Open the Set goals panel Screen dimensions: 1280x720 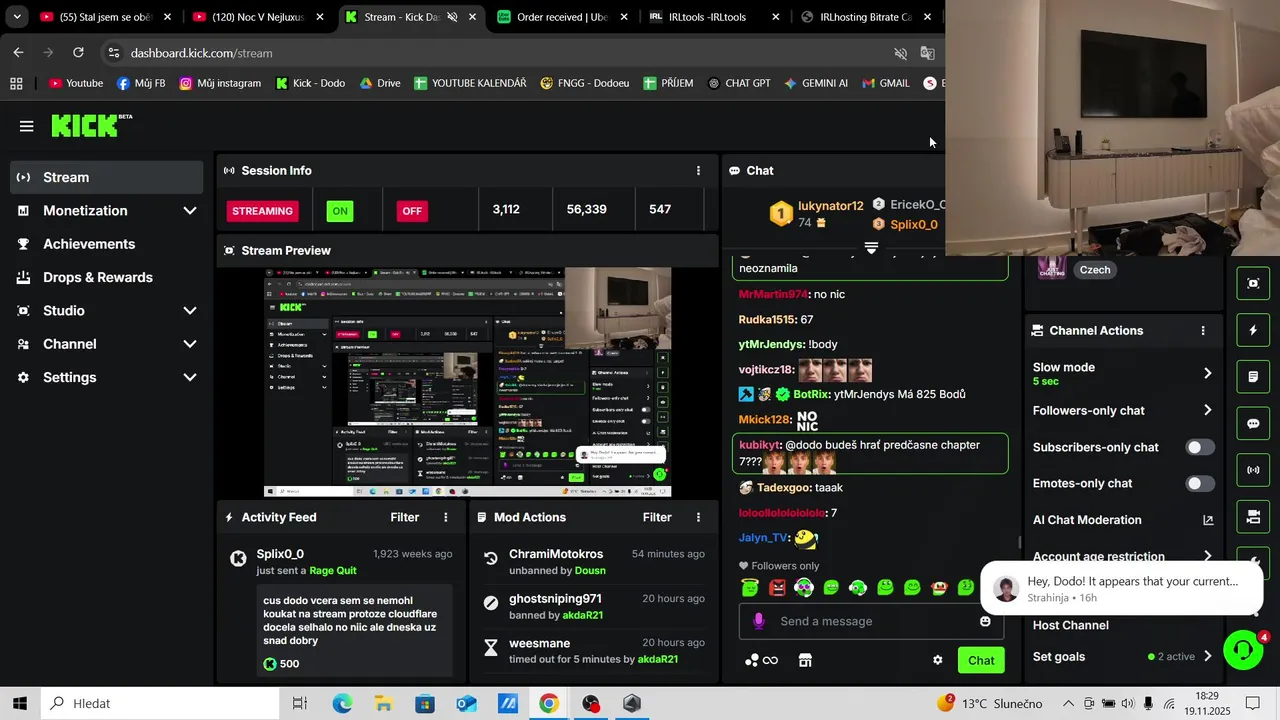(1123, 657)
